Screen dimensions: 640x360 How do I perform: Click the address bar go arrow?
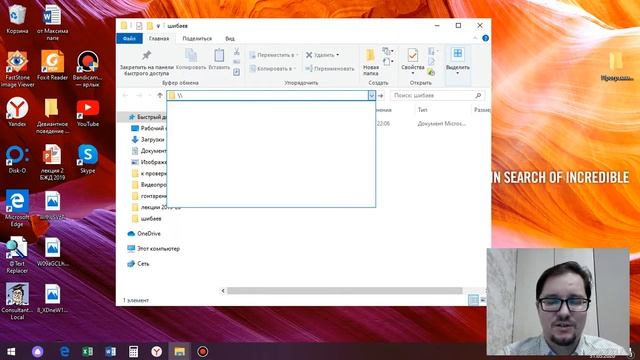pos(381,96)
